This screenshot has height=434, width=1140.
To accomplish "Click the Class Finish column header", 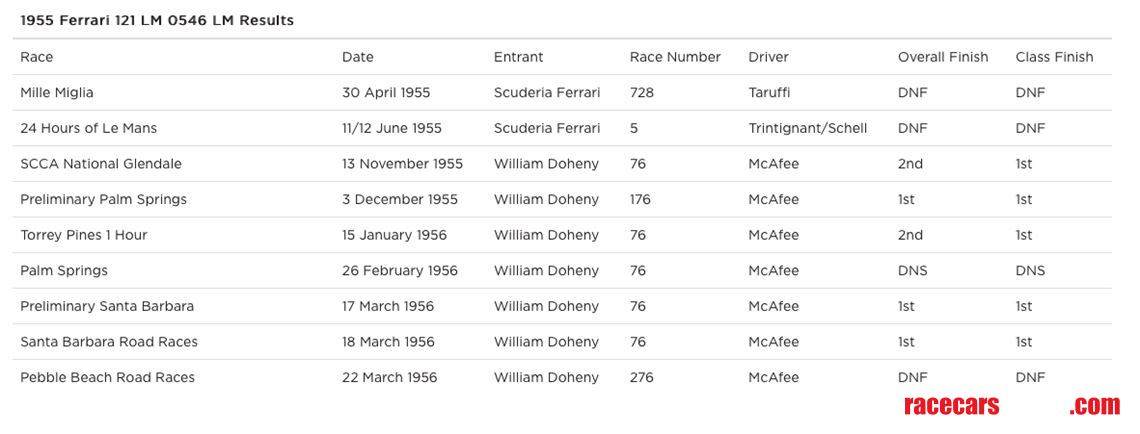I will 1054,57.
